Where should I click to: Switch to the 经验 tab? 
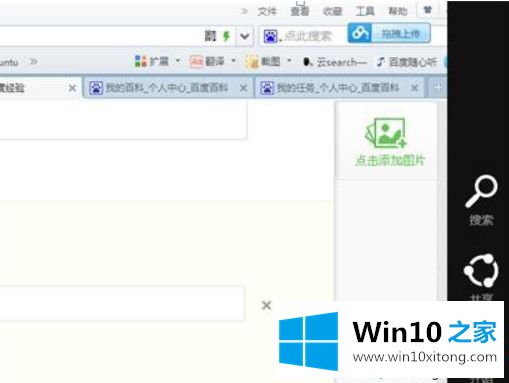[32, 88]
